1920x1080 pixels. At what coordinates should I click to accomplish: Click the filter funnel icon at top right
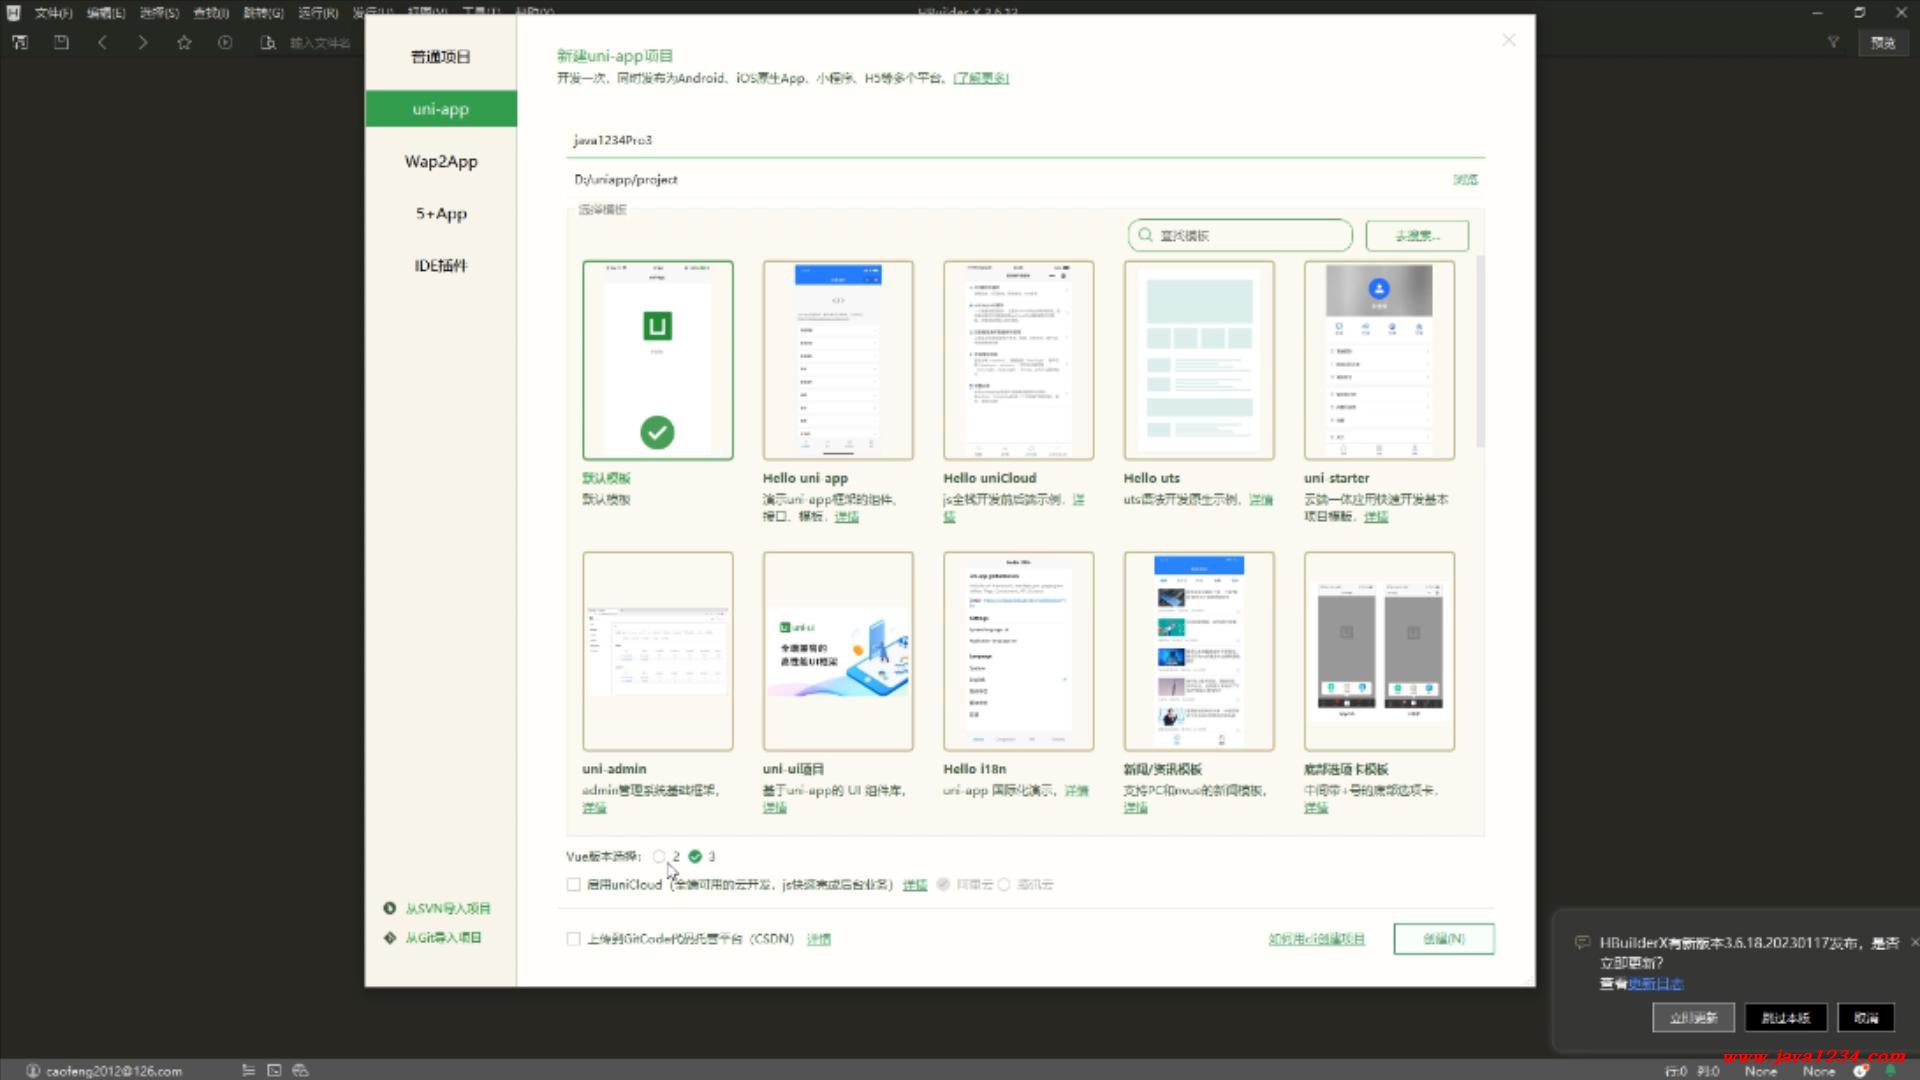1833,43
